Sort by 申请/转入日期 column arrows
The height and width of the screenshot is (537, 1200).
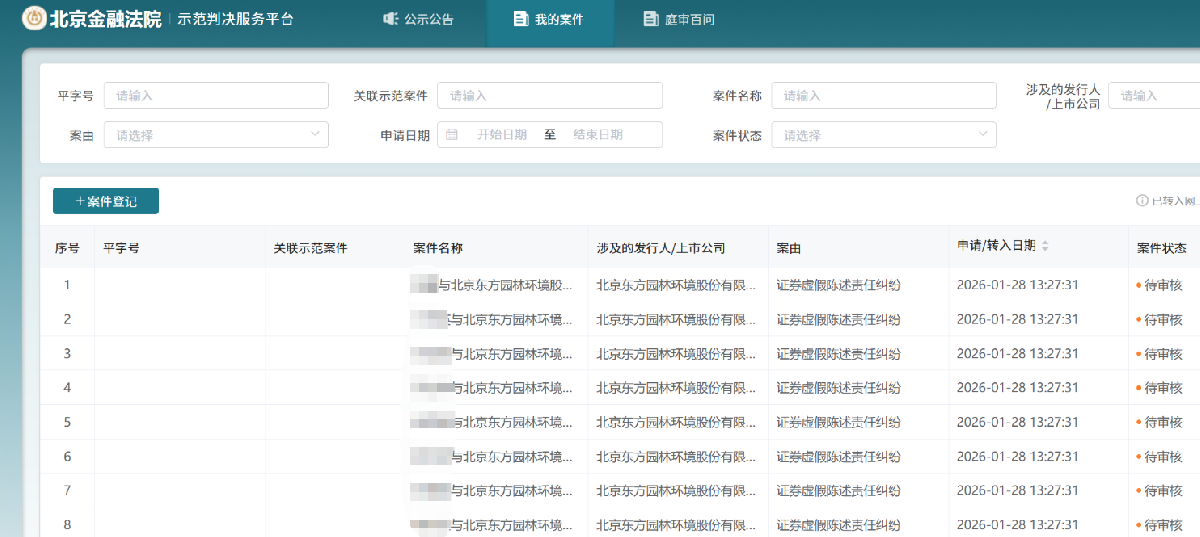(1046, 246)
